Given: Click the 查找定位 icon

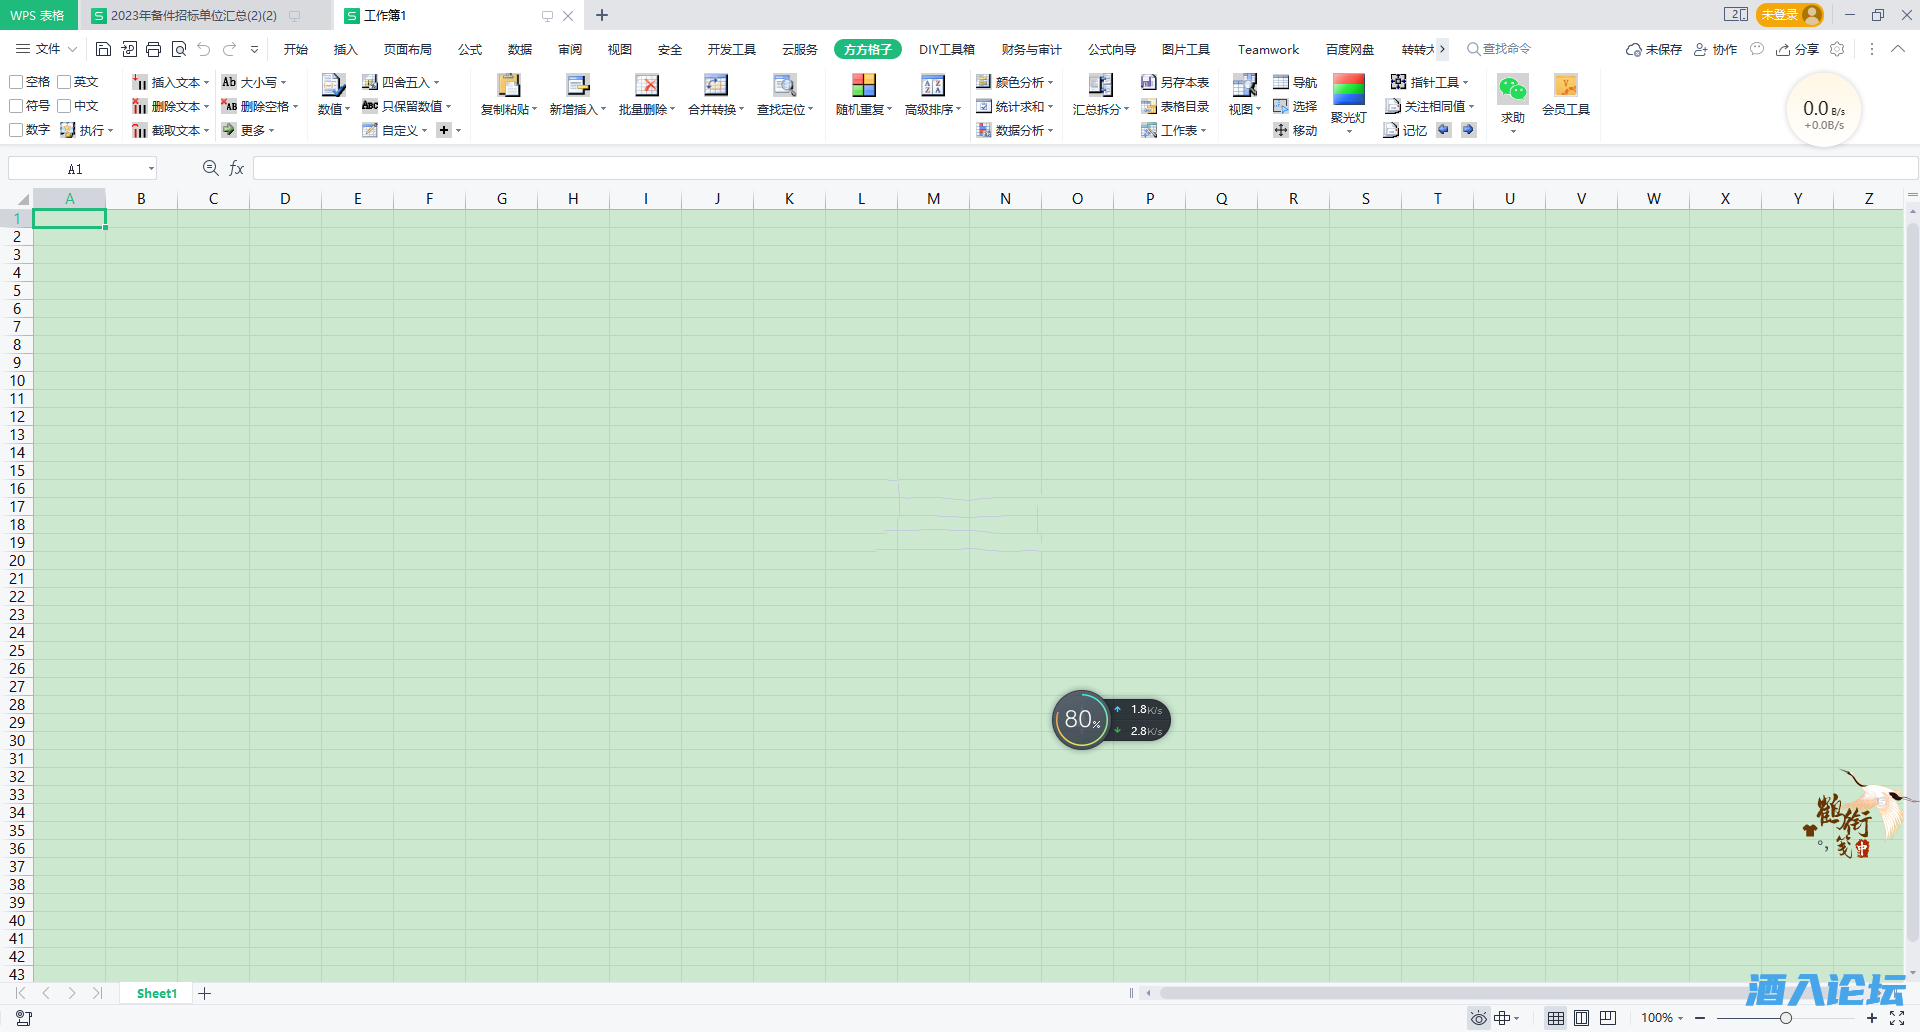Looking at the screenshot, I should pyautogui.click(x=784, y=87).
